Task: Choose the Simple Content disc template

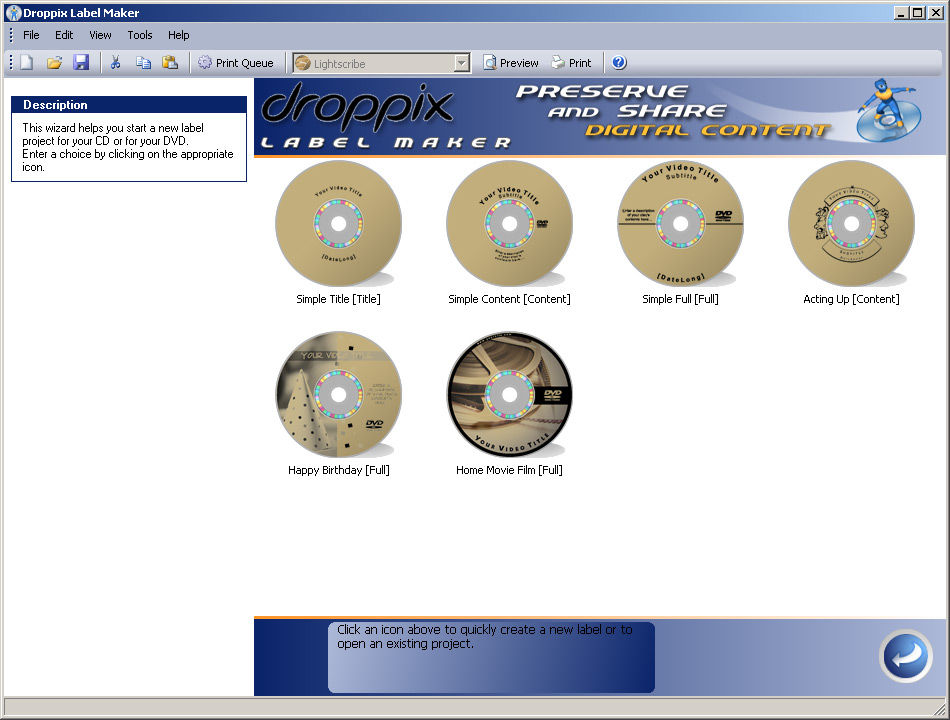Action: [510, 224]
